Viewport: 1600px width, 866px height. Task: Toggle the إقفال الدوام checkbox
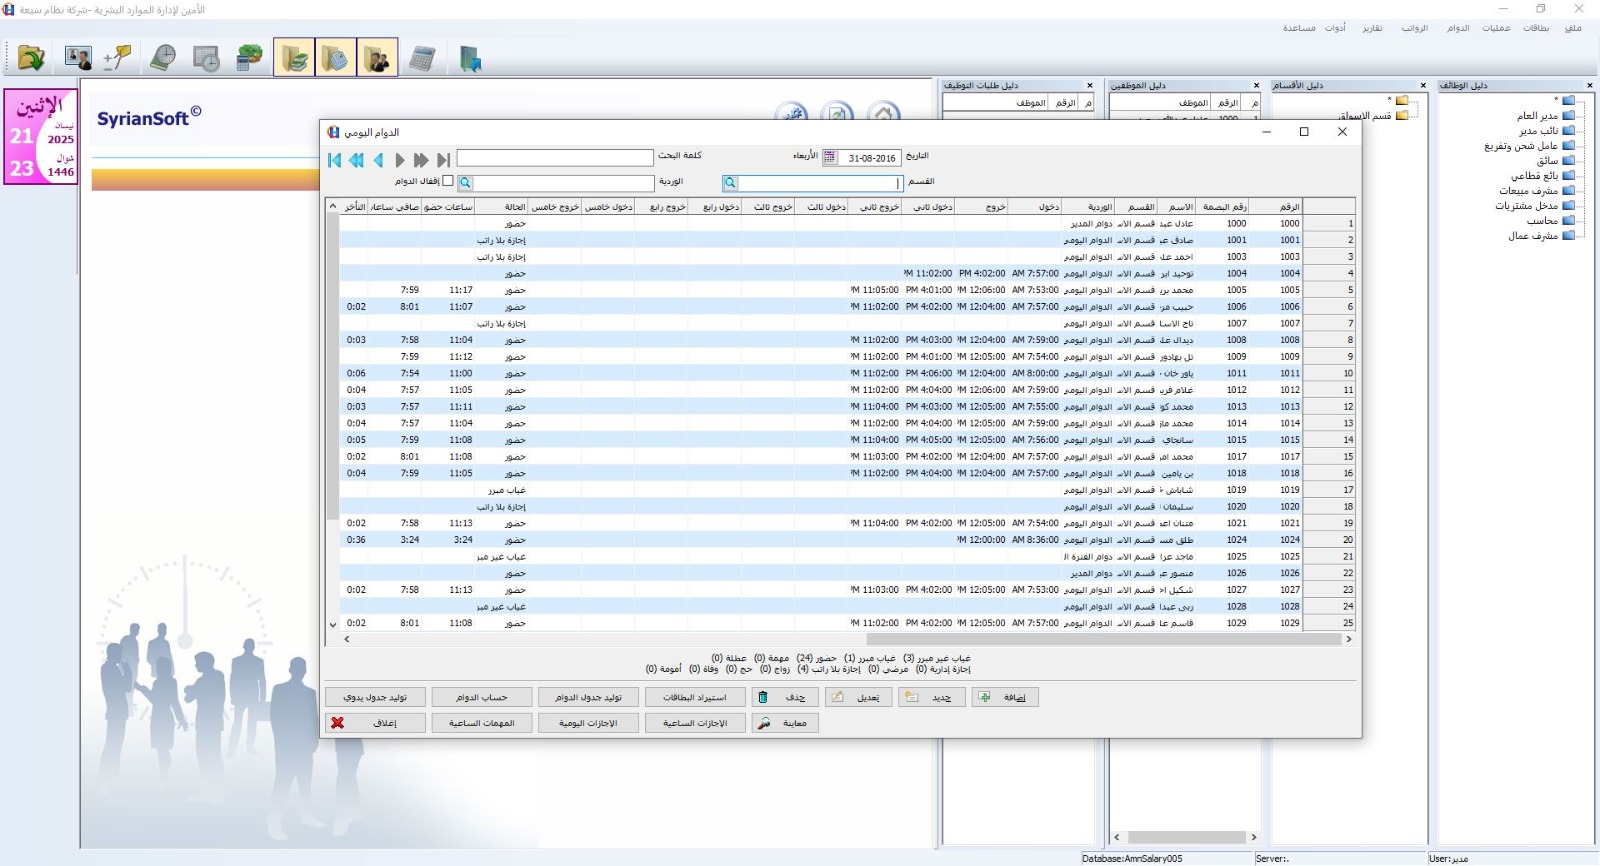[x=448, y=181]
